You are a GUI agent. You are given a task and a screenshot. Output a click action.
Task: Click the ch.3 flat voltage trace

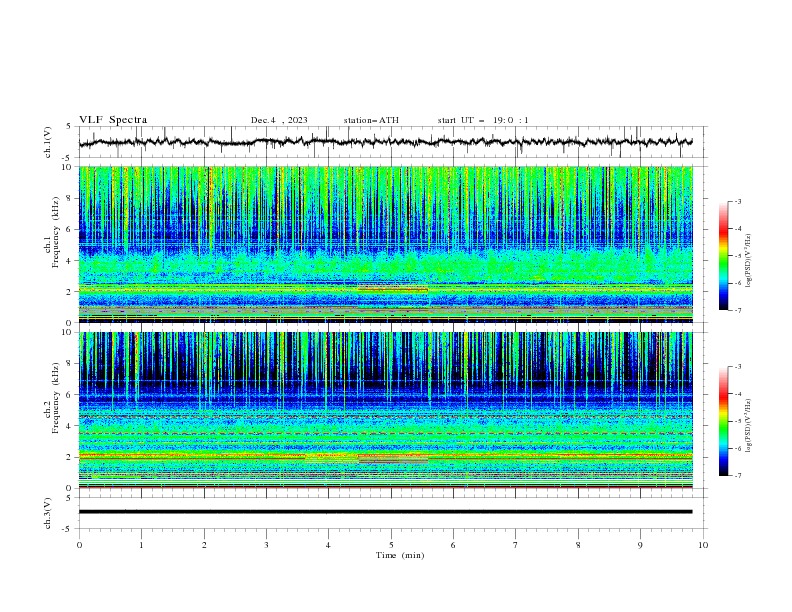tap(385, 512)
